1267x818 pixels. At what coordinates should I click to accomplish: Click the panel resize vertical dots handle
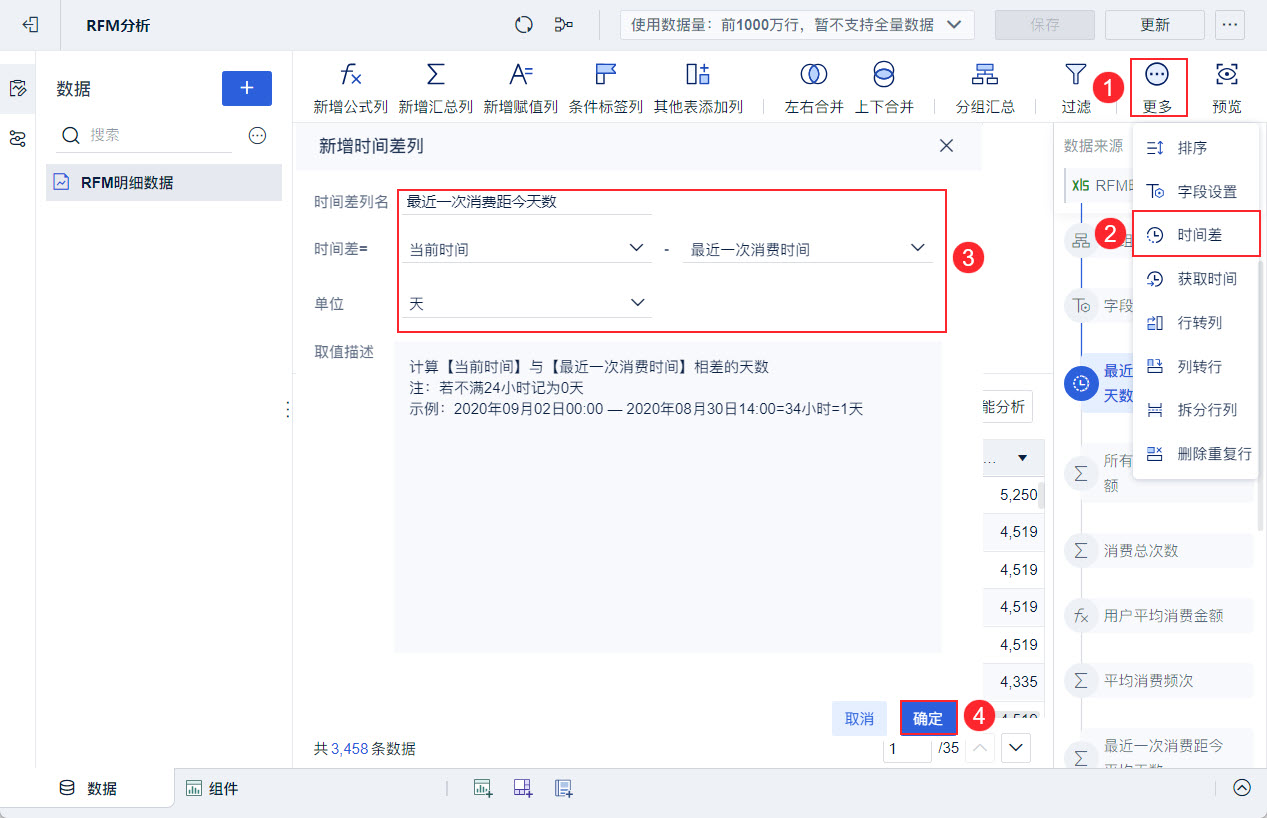pyautogui.click(x=288, y=410)
